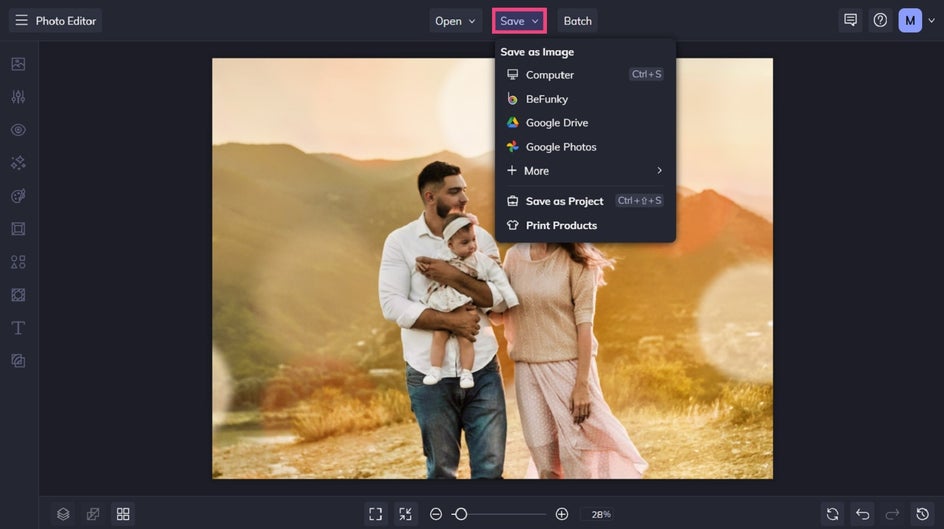Click the flatten layers icon
Screen dimensions: 944x529
[93, 514]
